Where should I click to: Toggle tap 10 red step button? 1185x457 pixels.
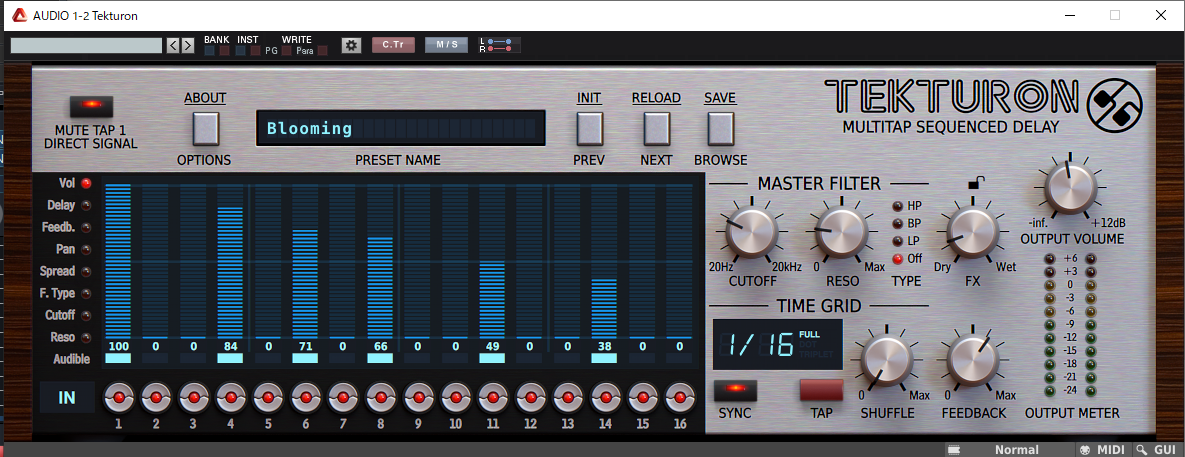coord(455,397)
